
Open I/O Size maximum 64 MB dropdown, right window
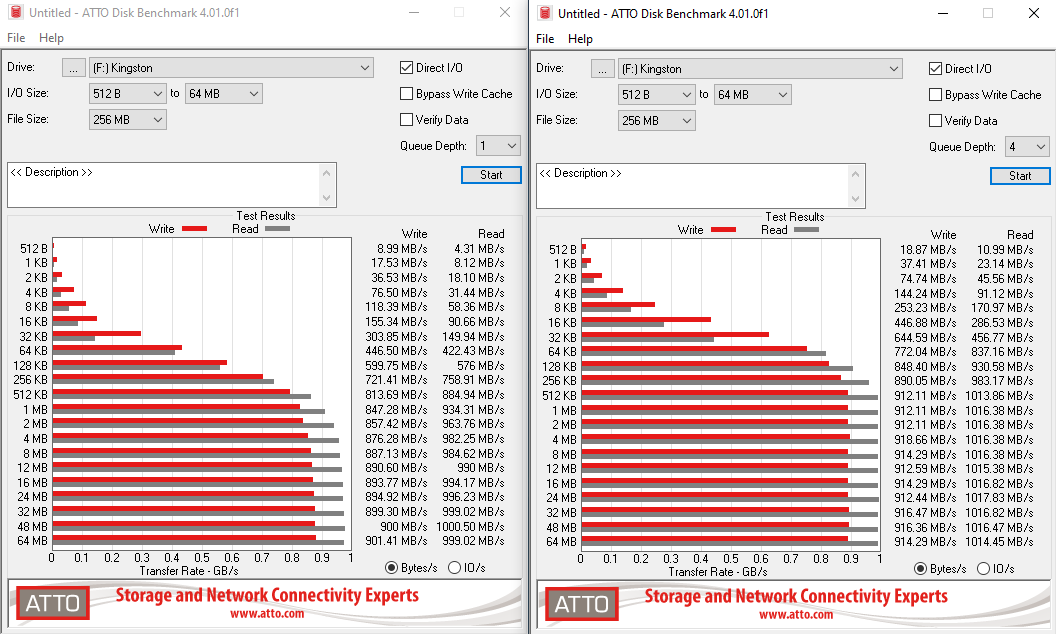[753, 94]
